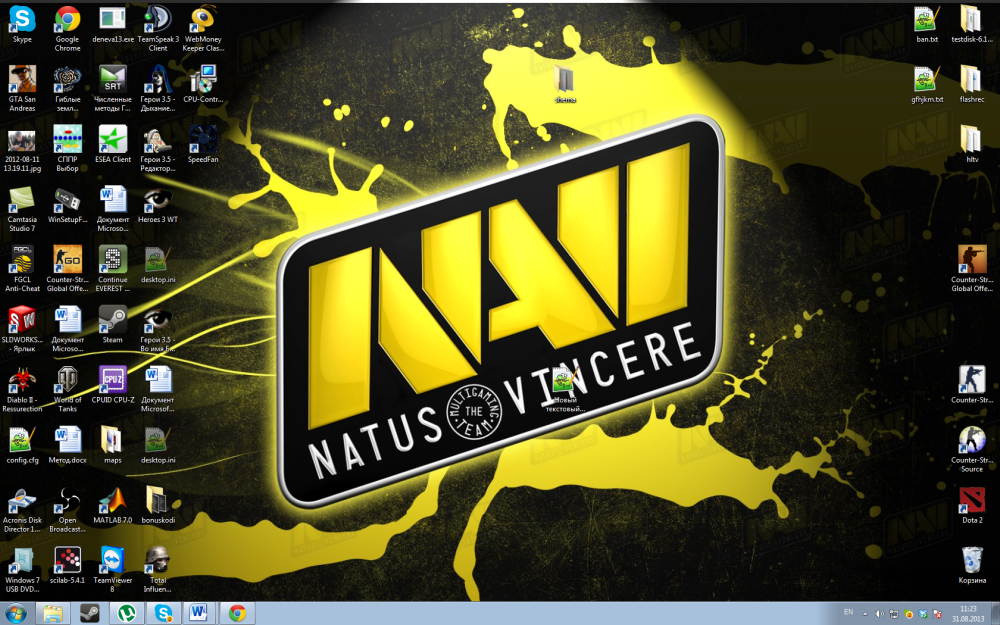Open Google Chrome from the taskbar

pyautogui.click(x=237, y=614)
